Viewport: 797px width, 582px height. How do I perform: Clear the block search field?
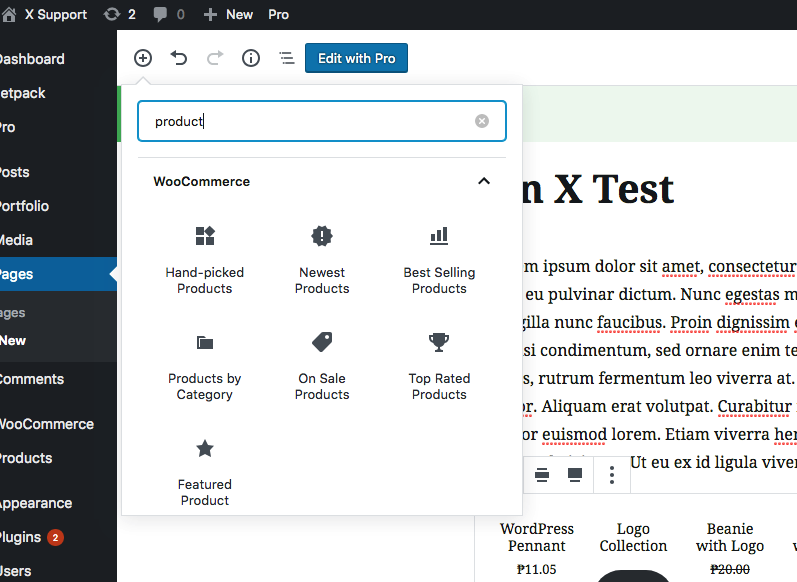pyautogui.click(x=482, y=121)
